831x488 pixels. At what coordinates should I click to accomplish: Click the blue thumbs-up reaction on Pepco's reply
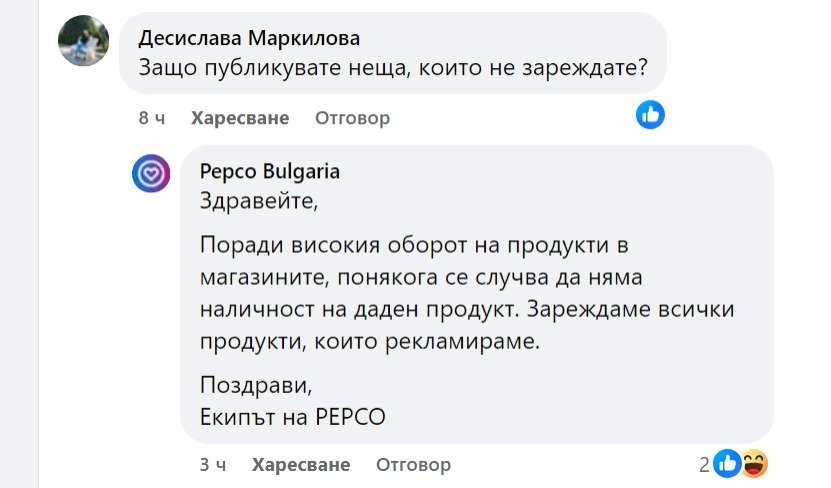[x=727, y=463]
